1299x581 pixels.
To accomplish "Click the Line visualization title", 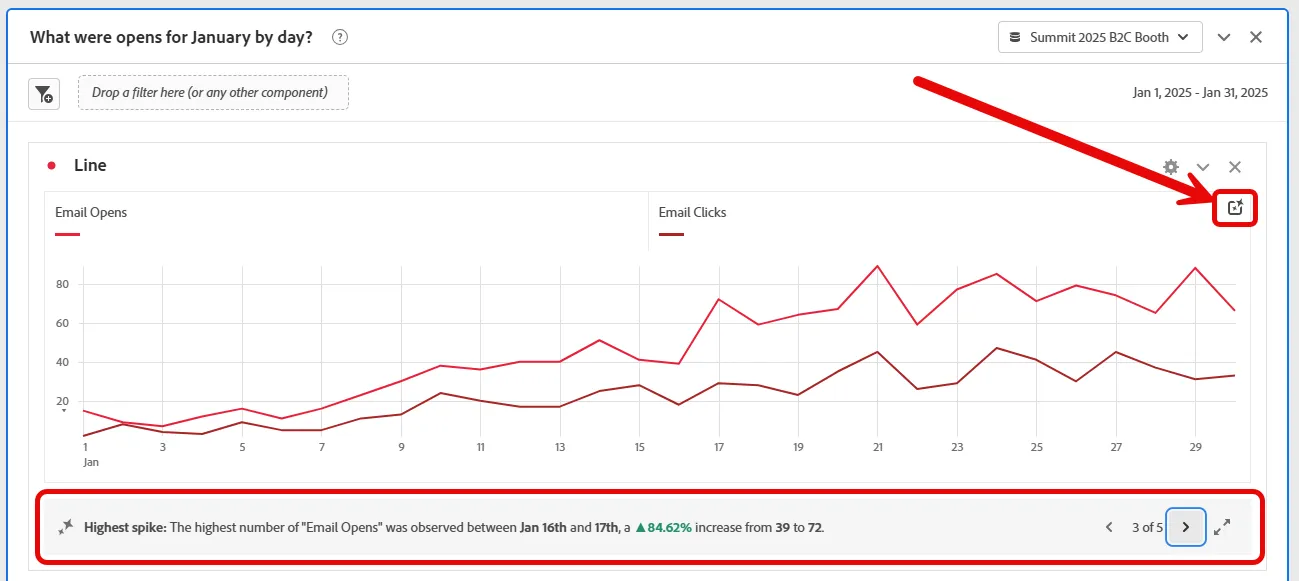I will point(90,165).
